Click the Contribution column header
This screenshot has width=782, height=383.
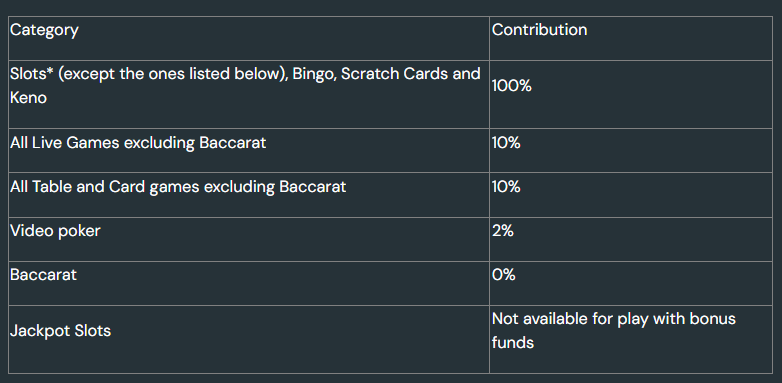pos(539,30)
